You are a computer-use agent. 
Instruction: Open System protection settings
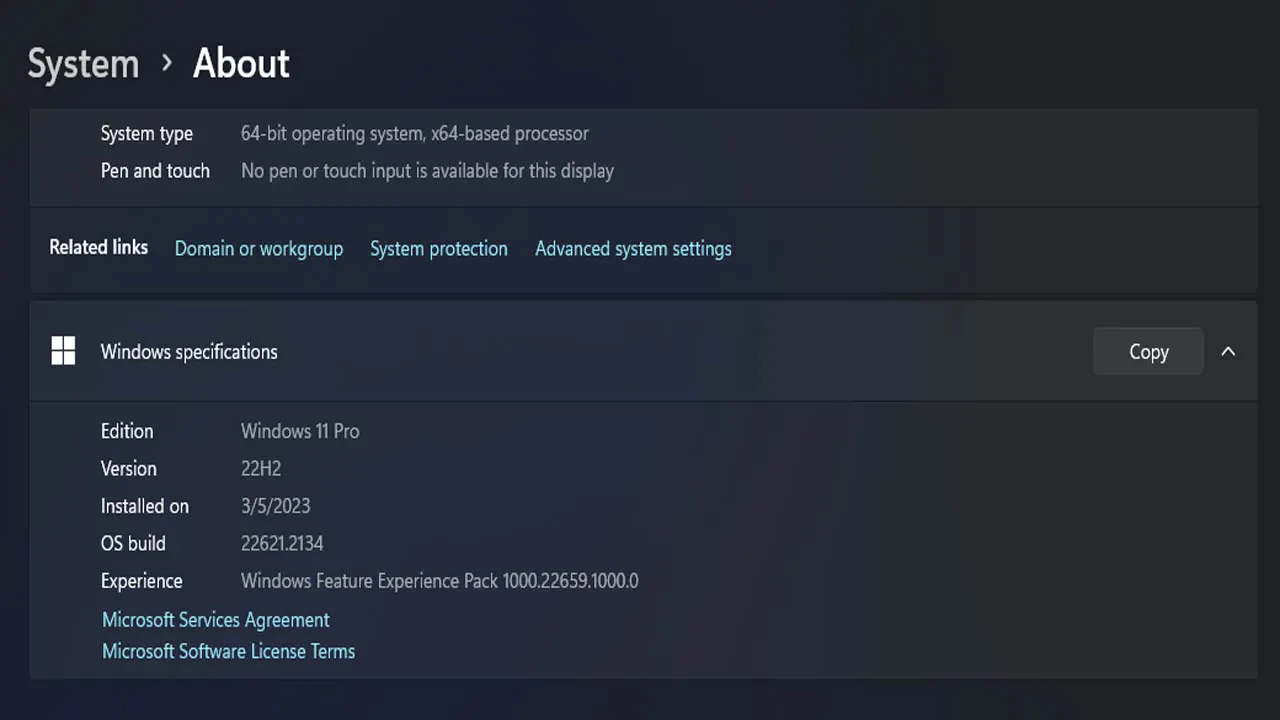(438, 249)
